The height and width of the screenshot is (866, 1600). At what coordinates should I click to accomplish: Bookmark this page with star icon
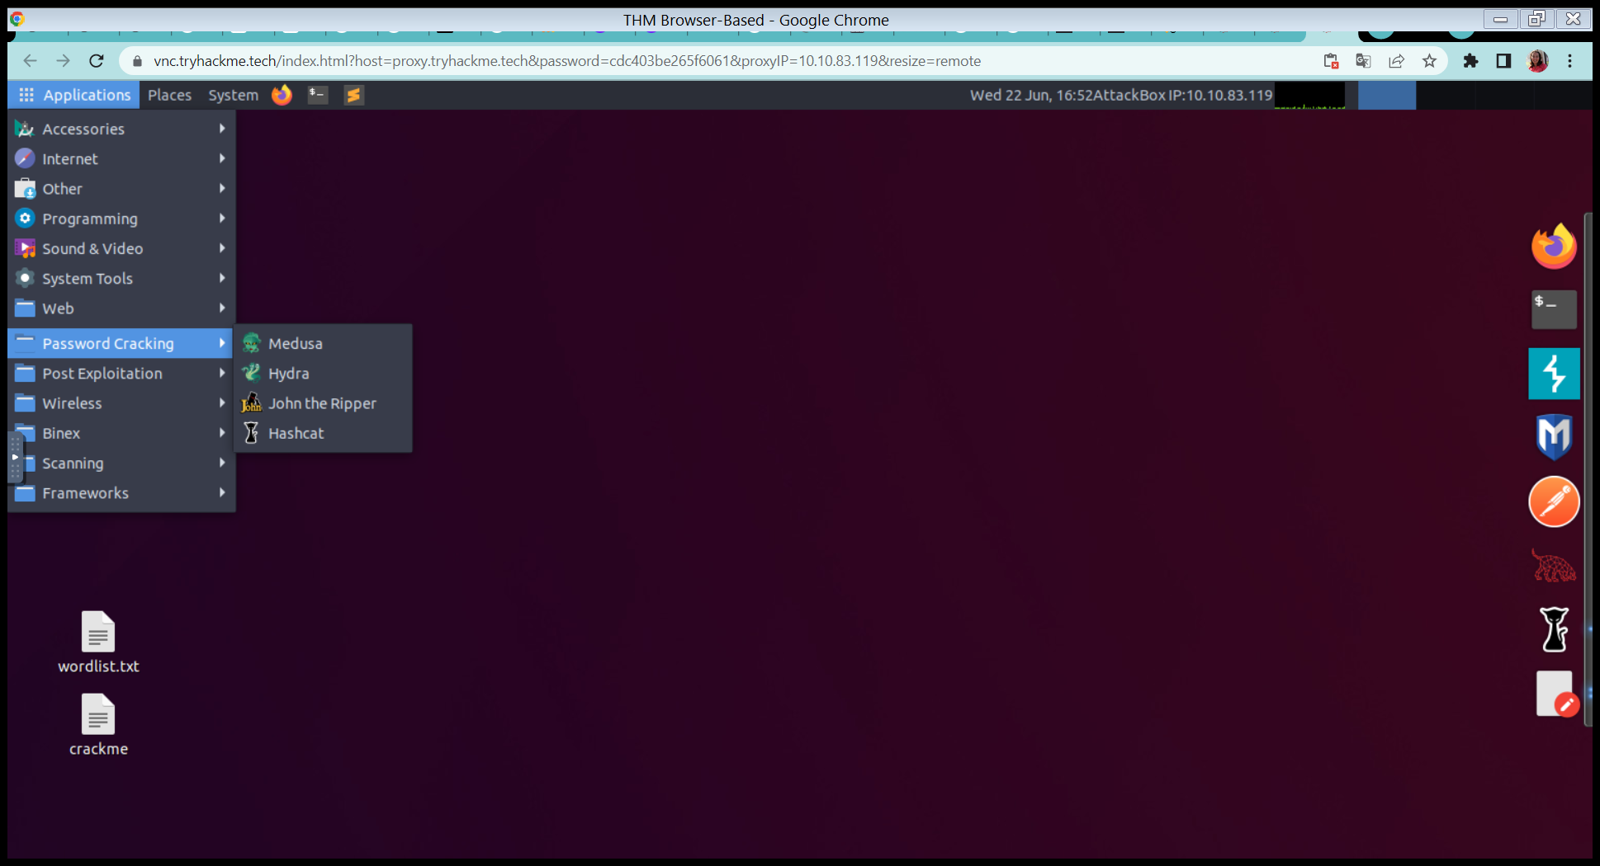(x=1429, y=61)
